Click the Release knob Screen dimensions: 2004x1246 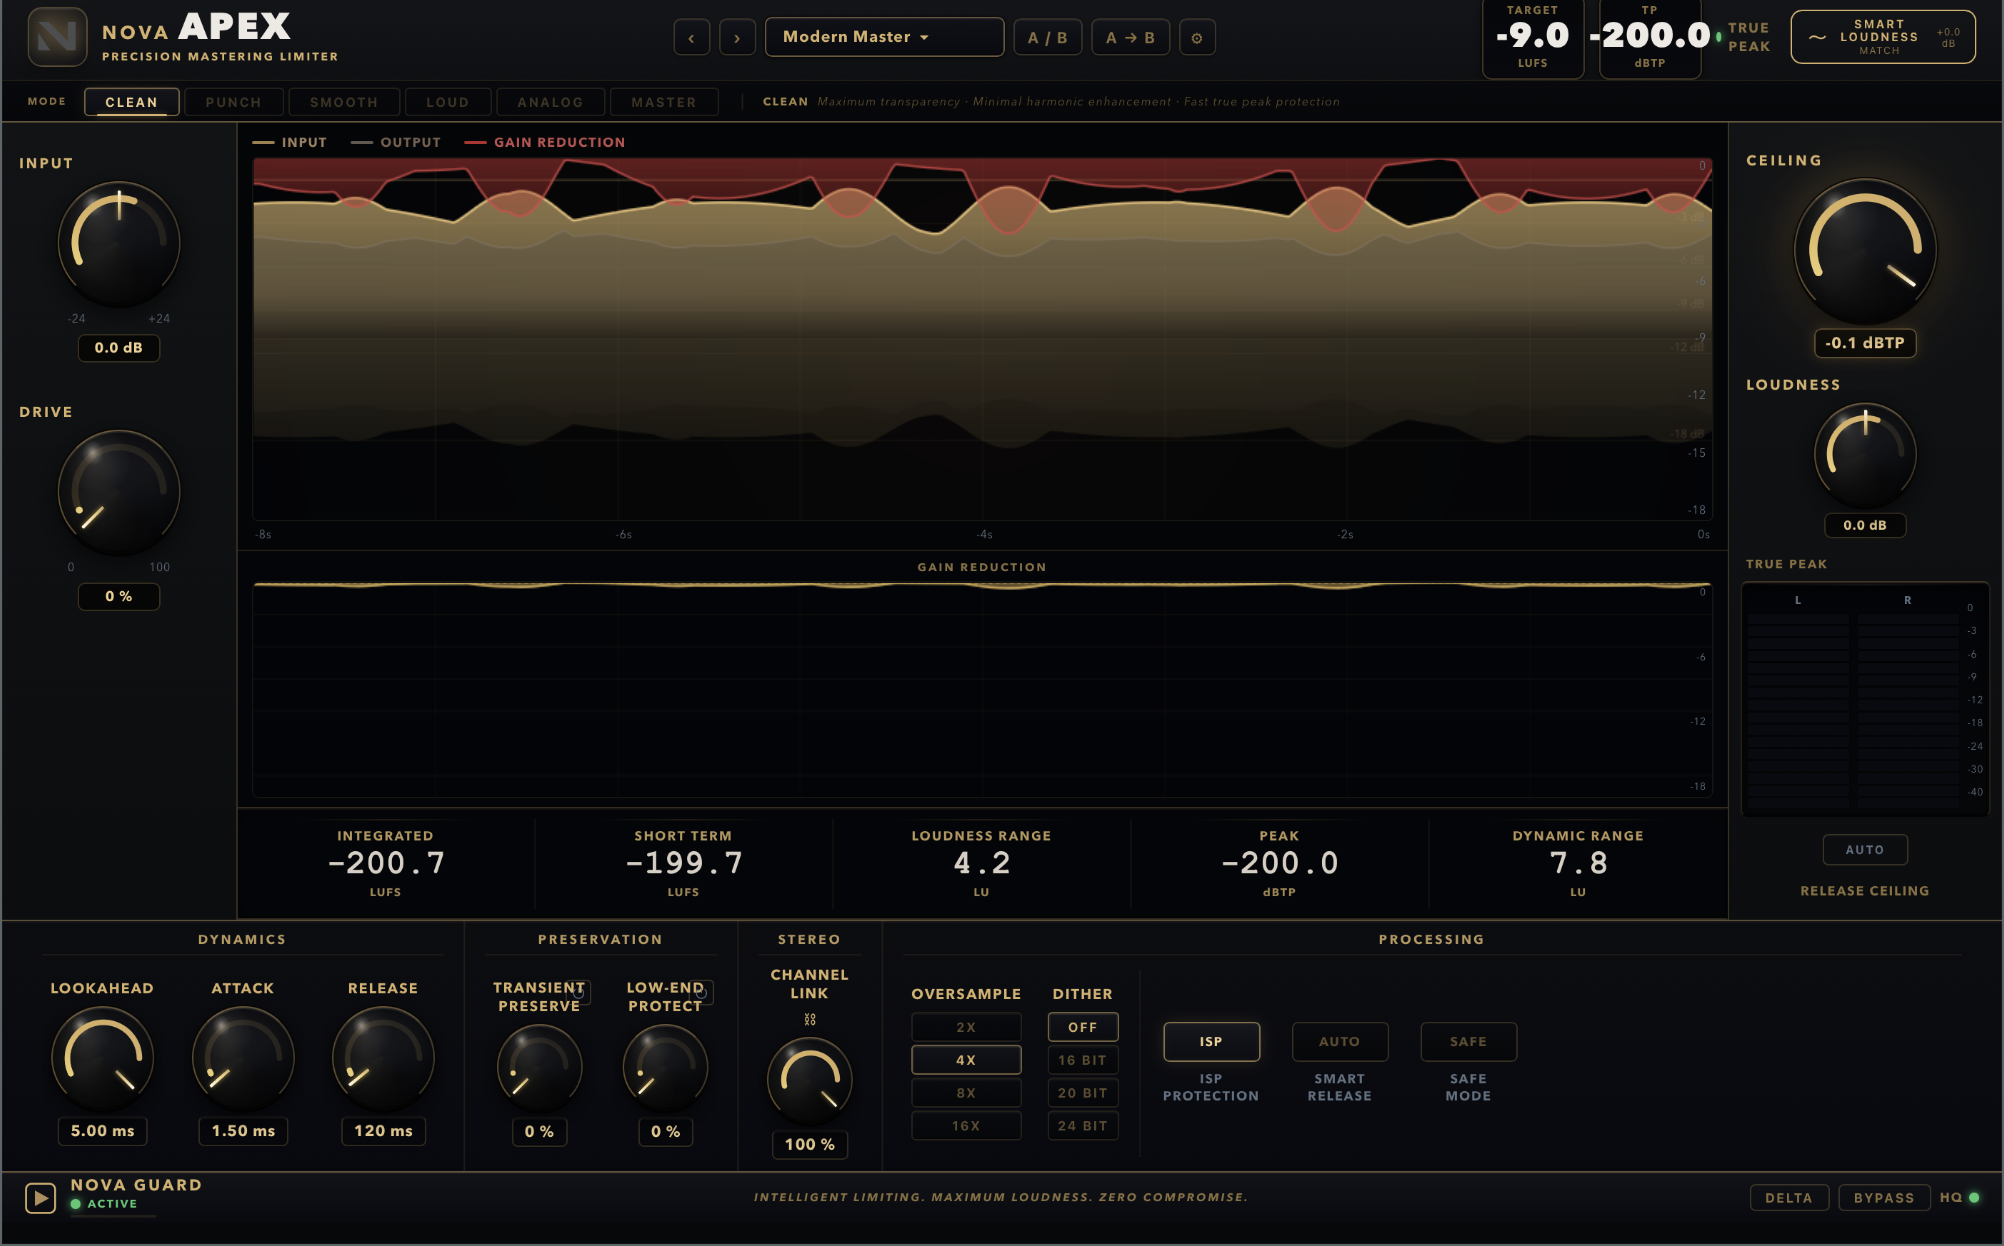383,1058
